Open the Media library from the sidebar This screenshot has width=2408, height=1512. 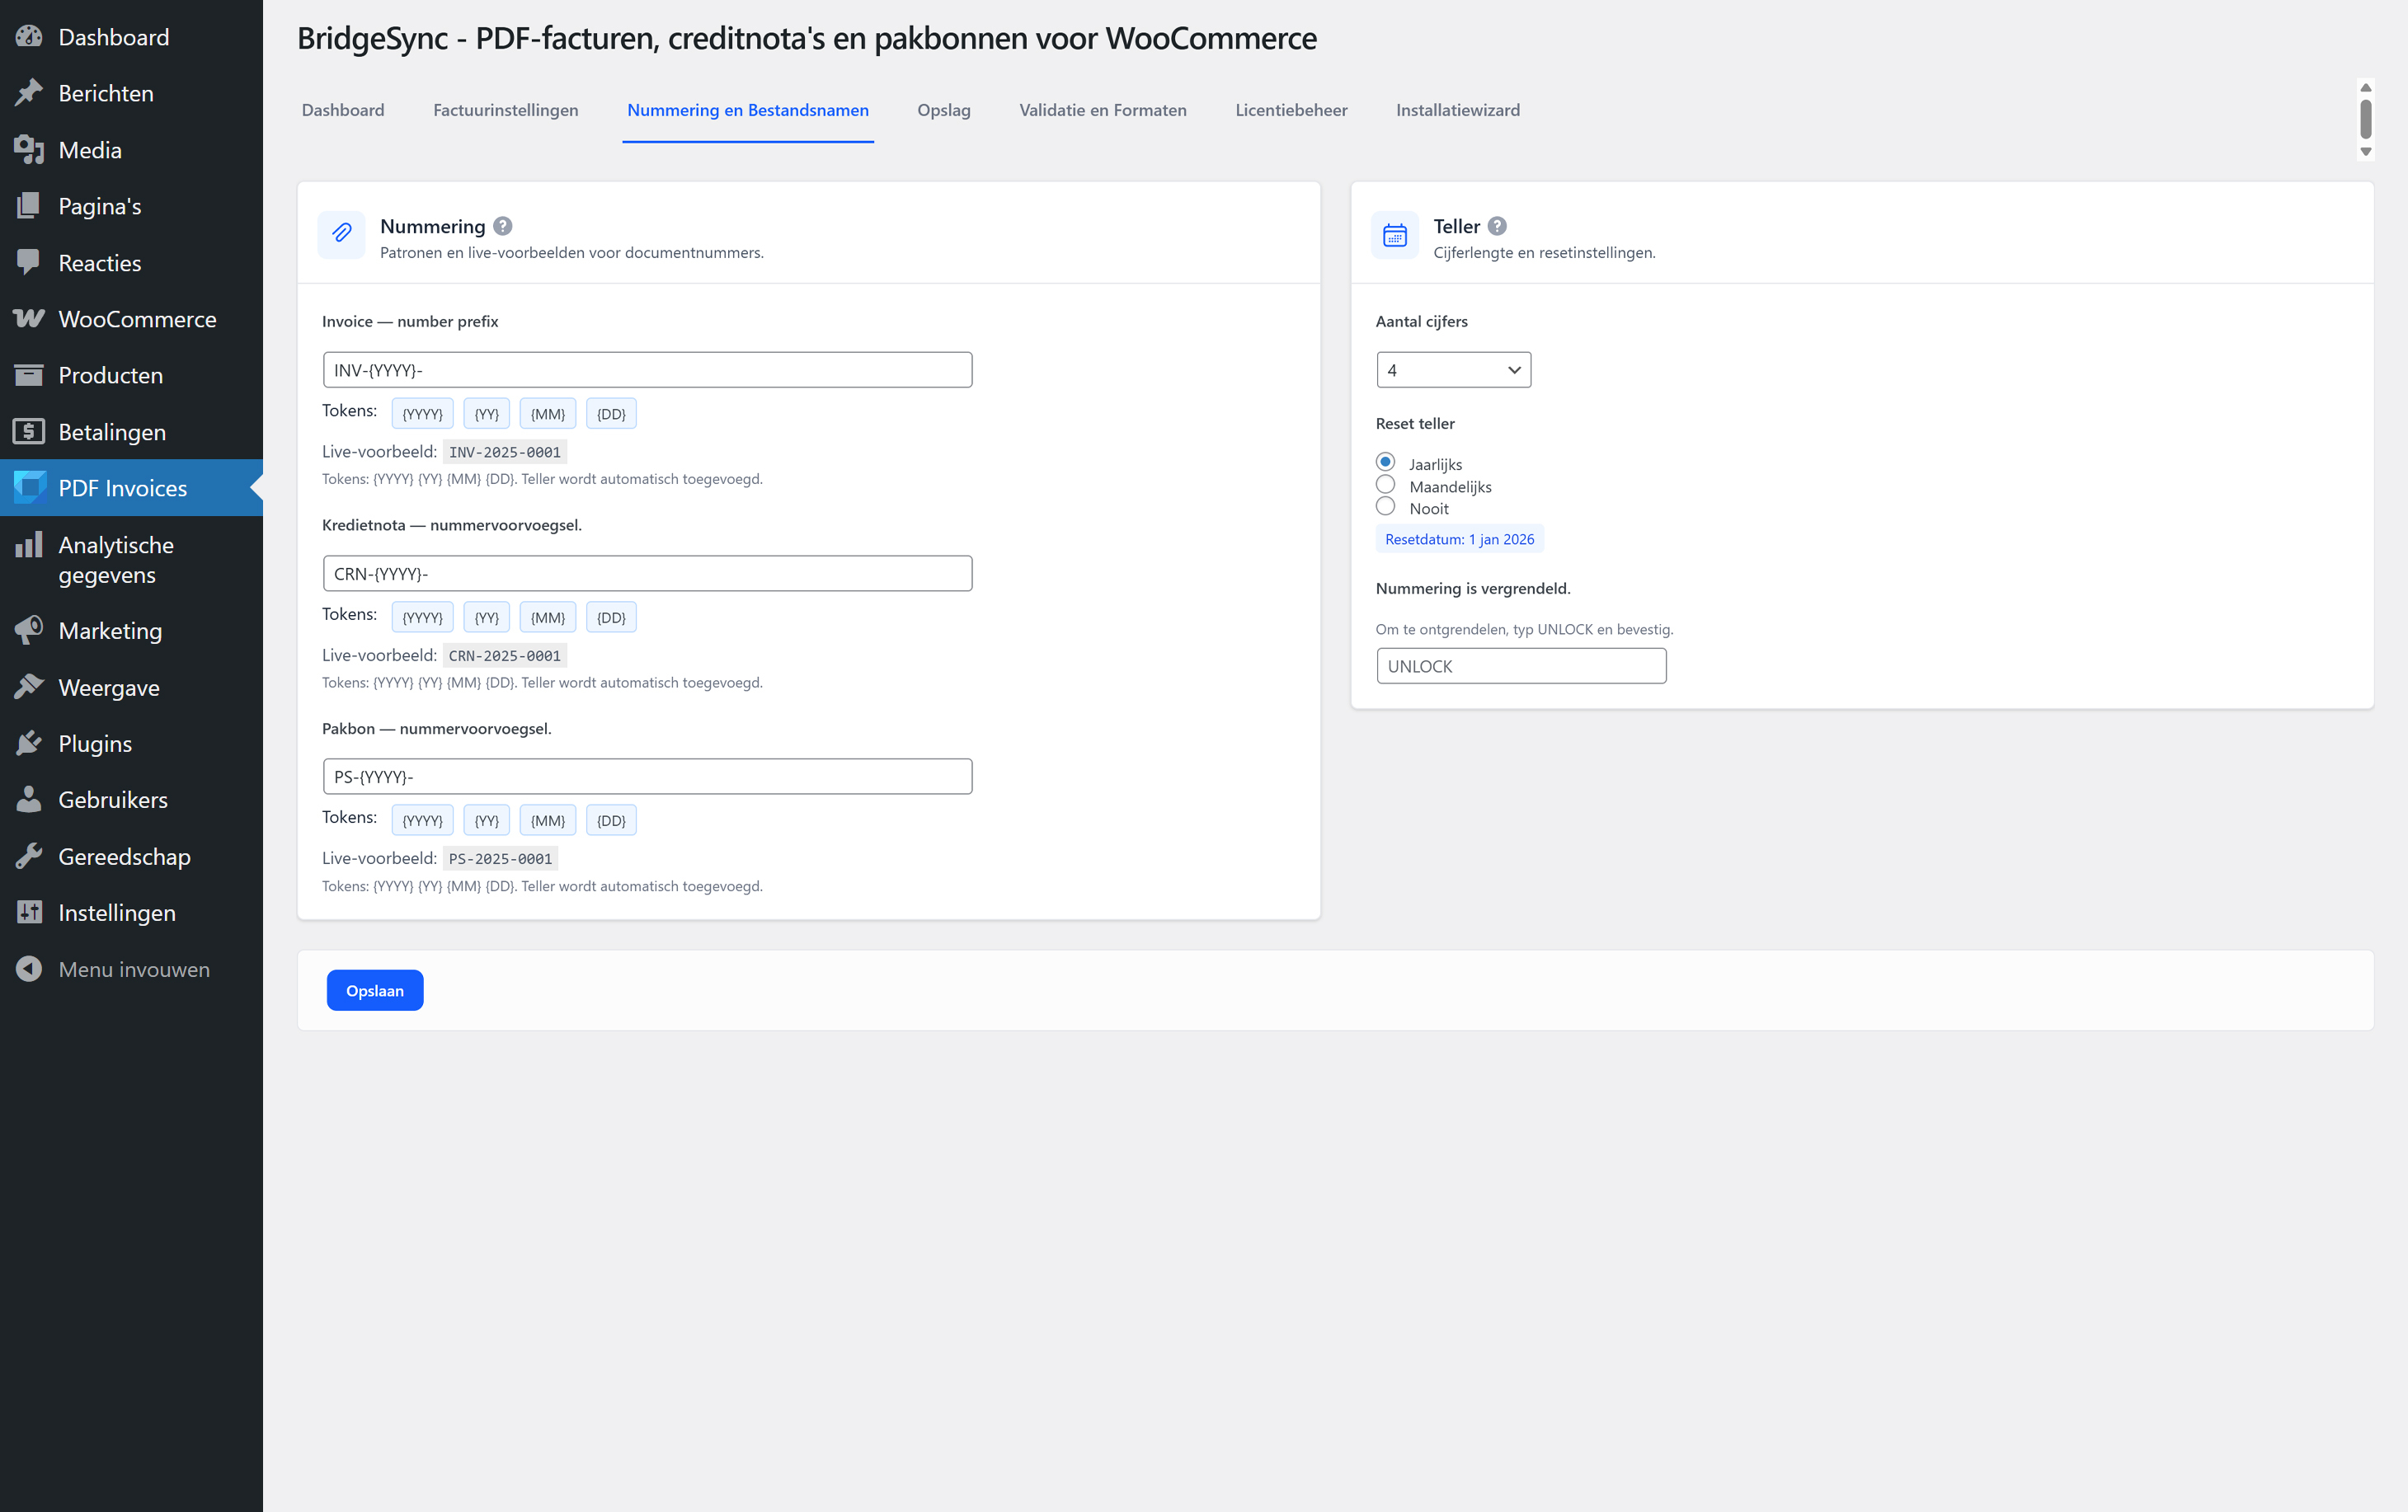click(x=90, y=150)
